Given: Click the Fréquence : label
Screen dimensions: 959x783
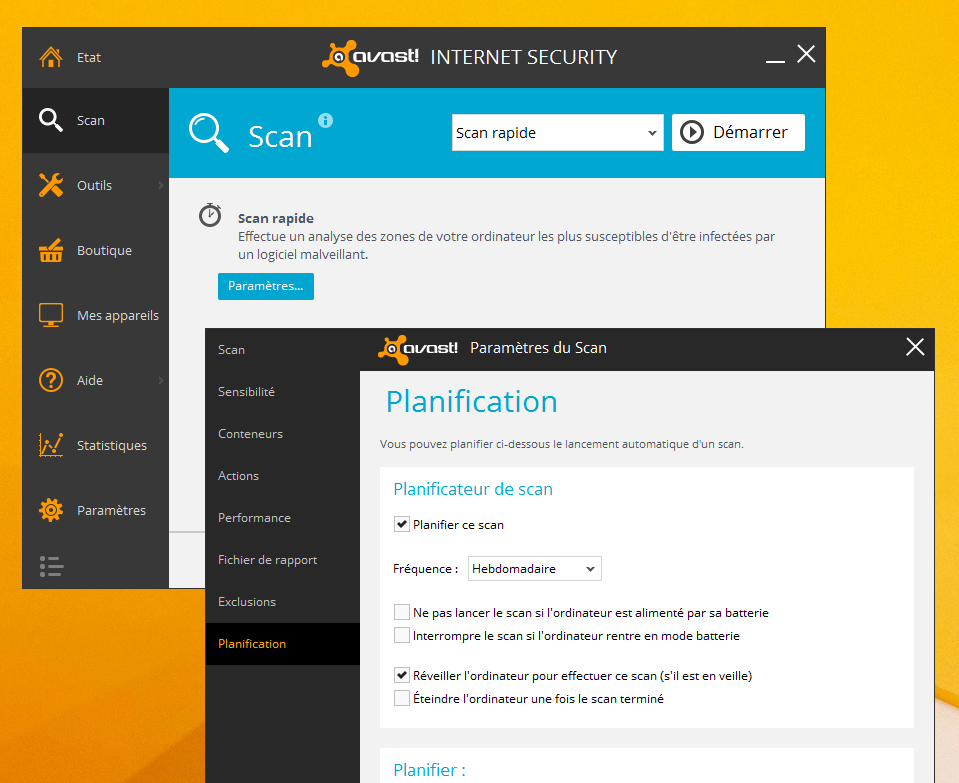Looking at the screenshot, I should coord(425,569).
